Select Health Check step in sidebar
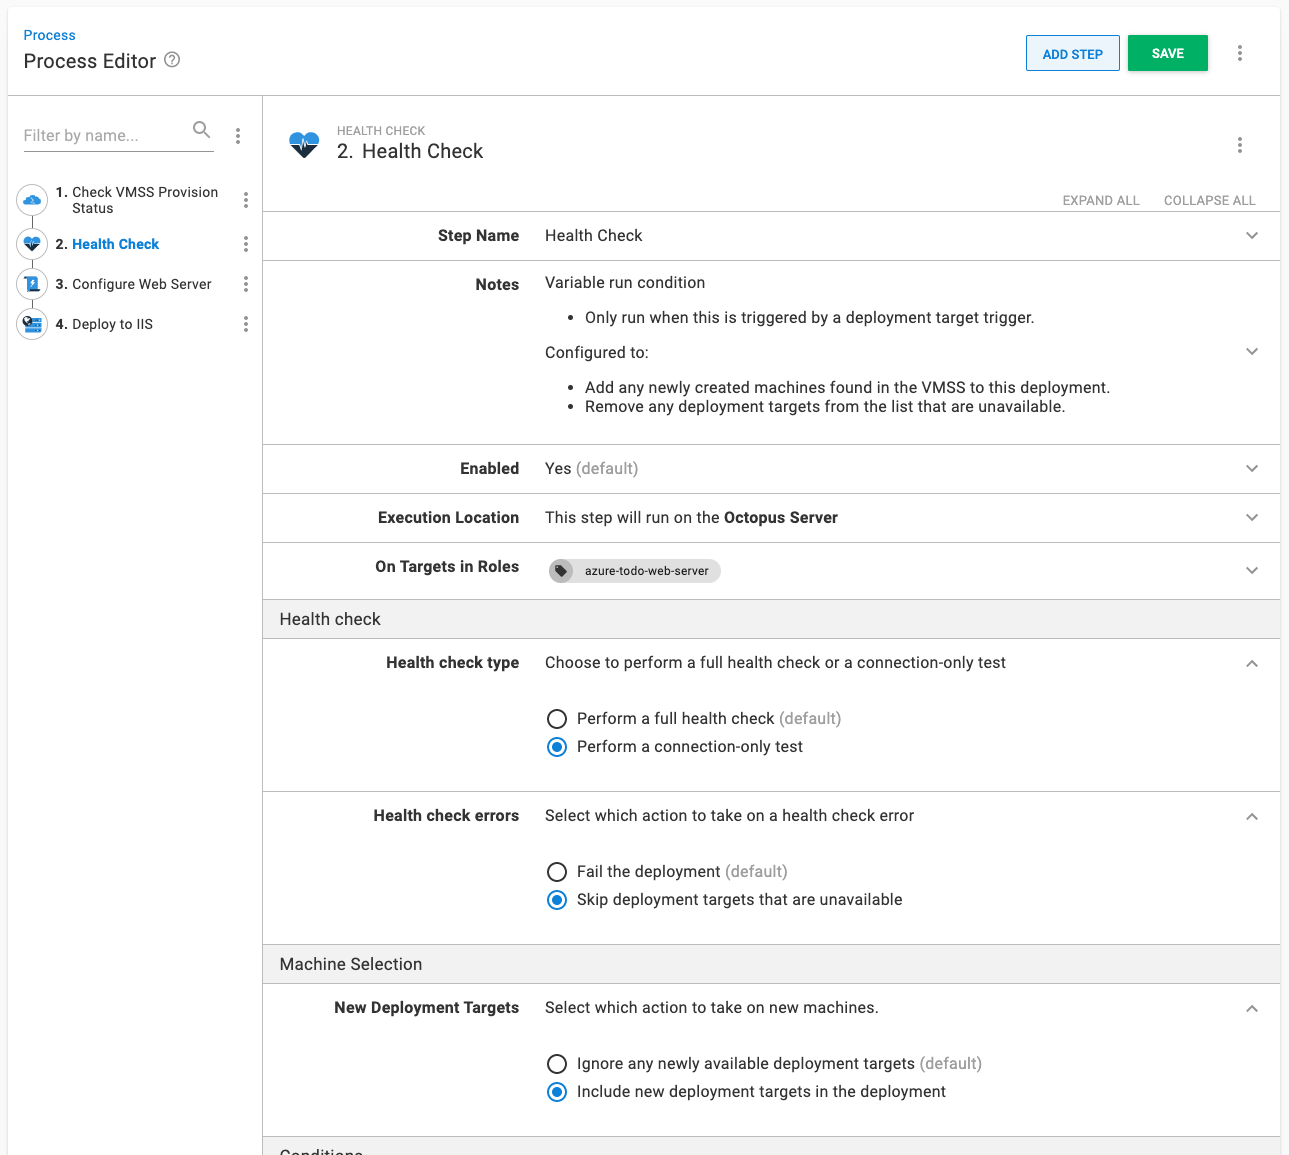 [115, 244]
